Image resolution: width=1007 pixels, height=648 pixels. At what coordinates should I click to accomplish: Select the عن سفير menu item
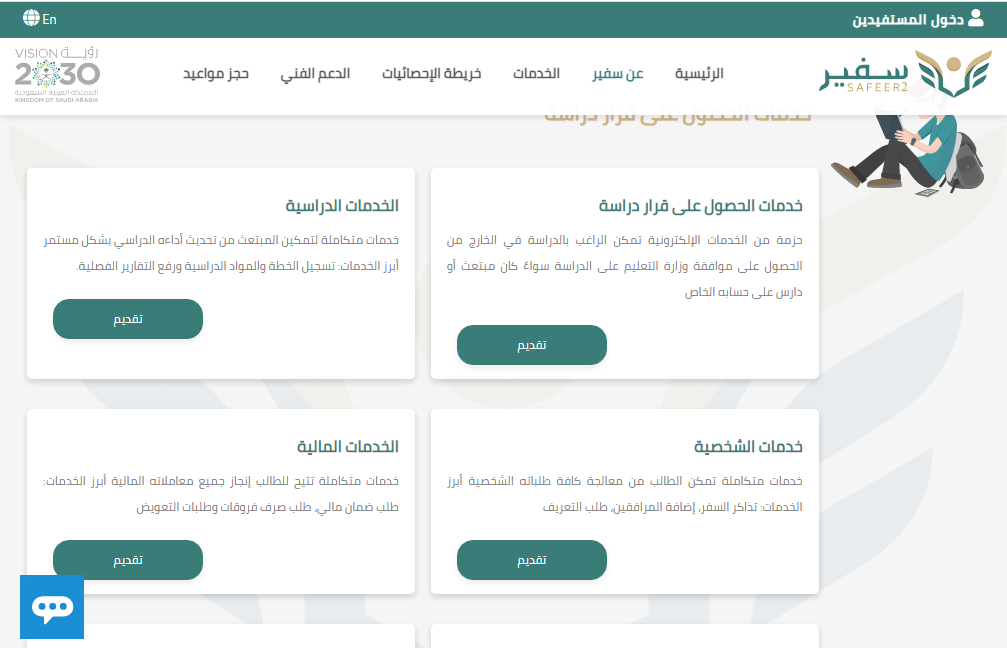coord(617,74)
